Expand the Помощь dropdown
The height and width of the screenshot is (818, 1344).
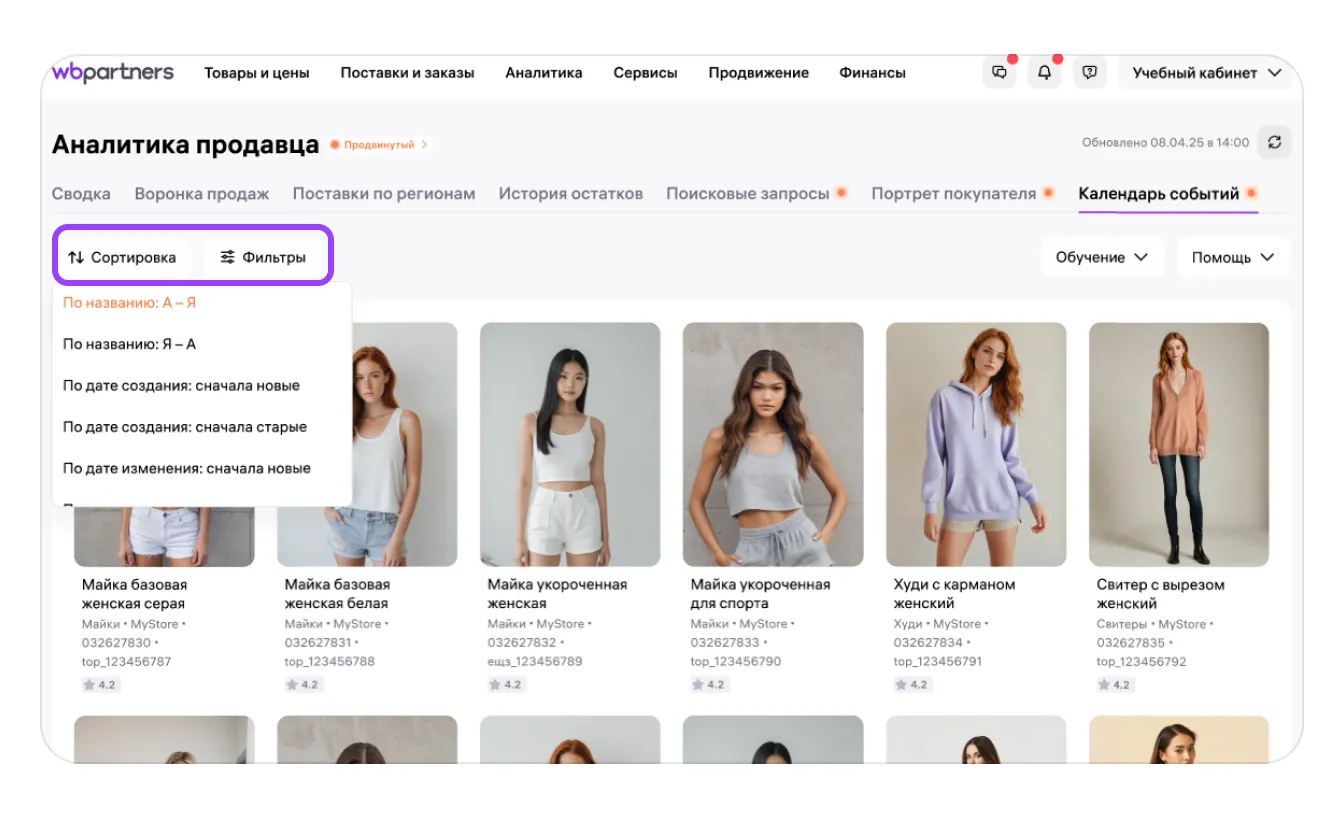(x=1233, y=257)
